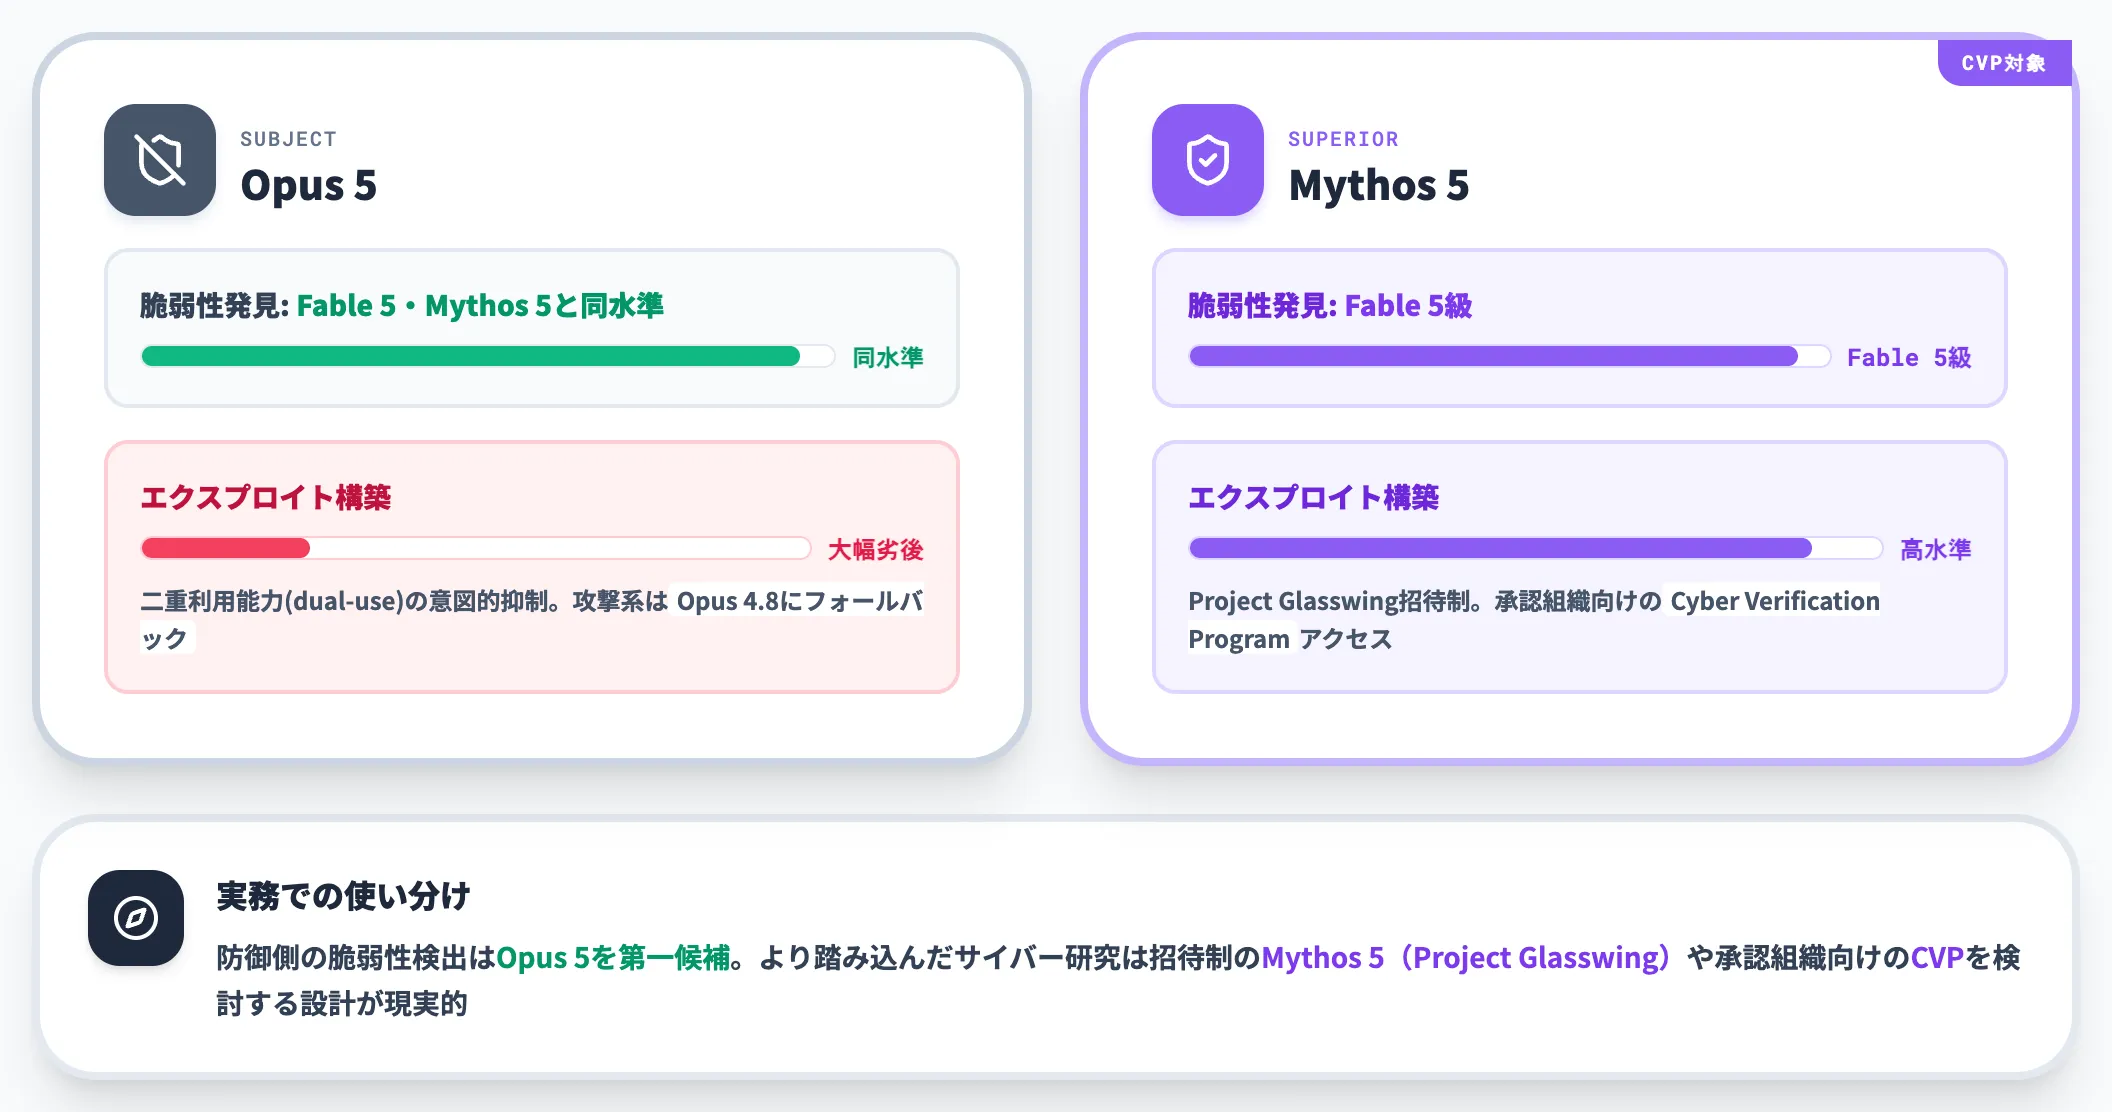Click 脆弱性発見: Fable 5・Mythos 5と同水準 title
Screen dimensions: 2112x1112
pos(402,305)
